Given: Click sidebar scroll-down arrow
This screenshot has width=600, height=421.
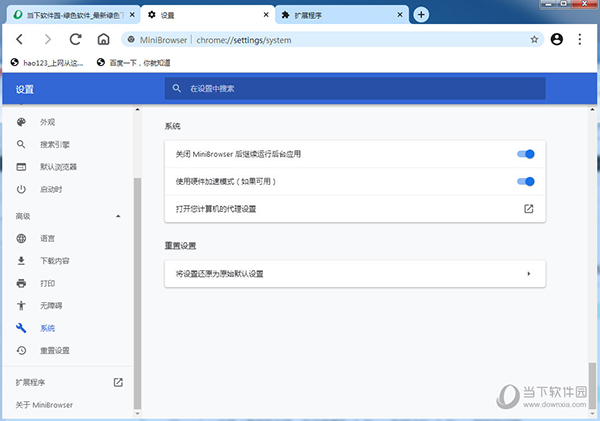Looking at the screenshot, I should (137, 414).
